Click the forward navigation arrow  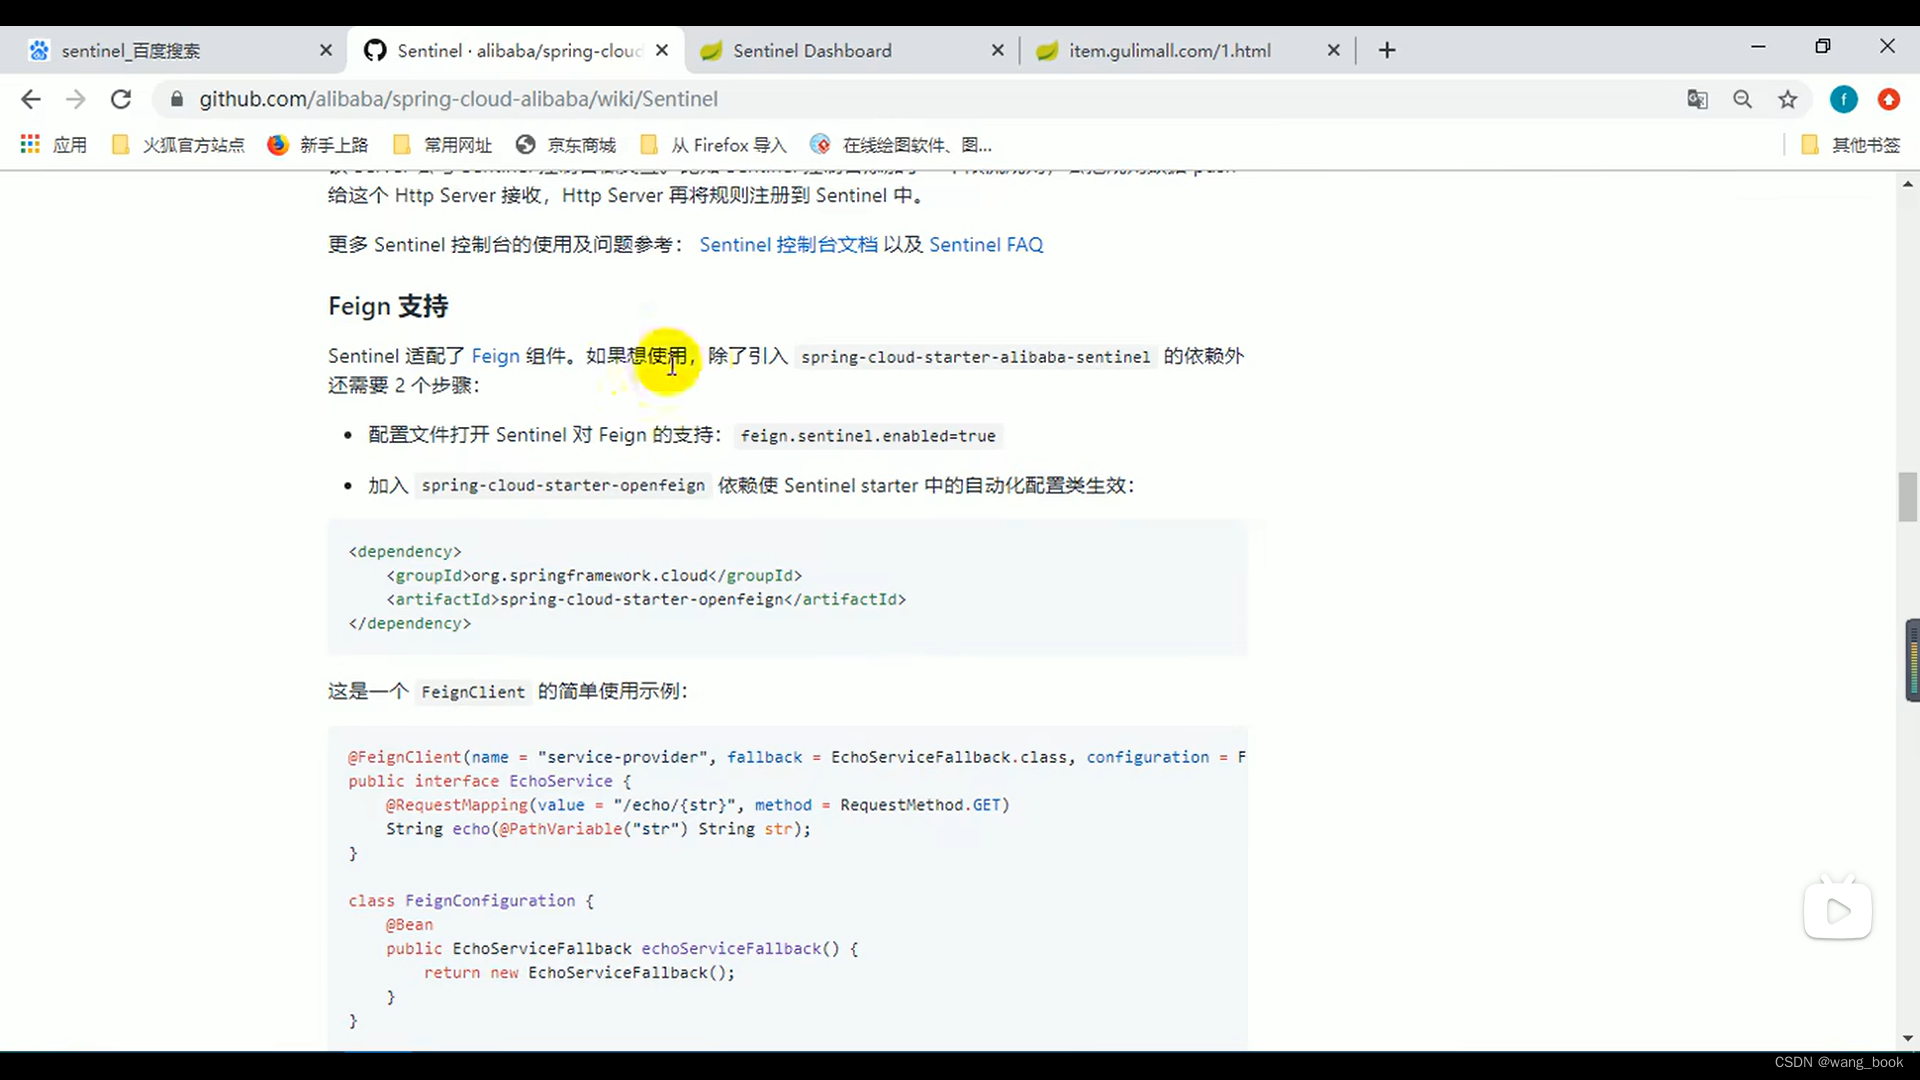[75, 99]
